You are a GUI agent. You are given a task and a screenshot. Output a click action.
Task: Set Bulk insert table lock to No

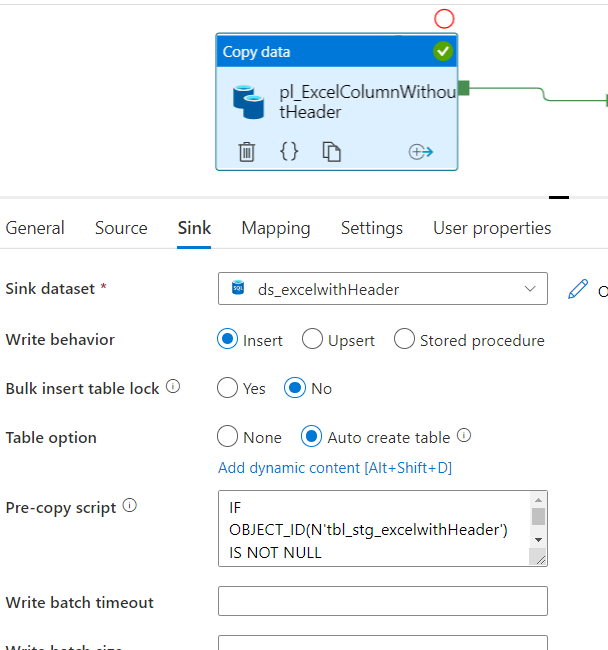pyautogui.click(x=295, y=388)
